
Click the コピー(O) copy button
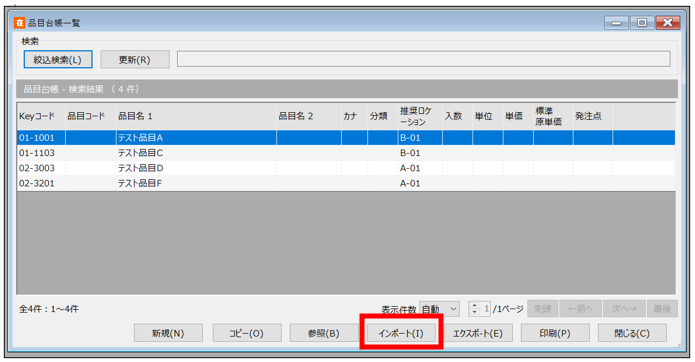[246, 333]
